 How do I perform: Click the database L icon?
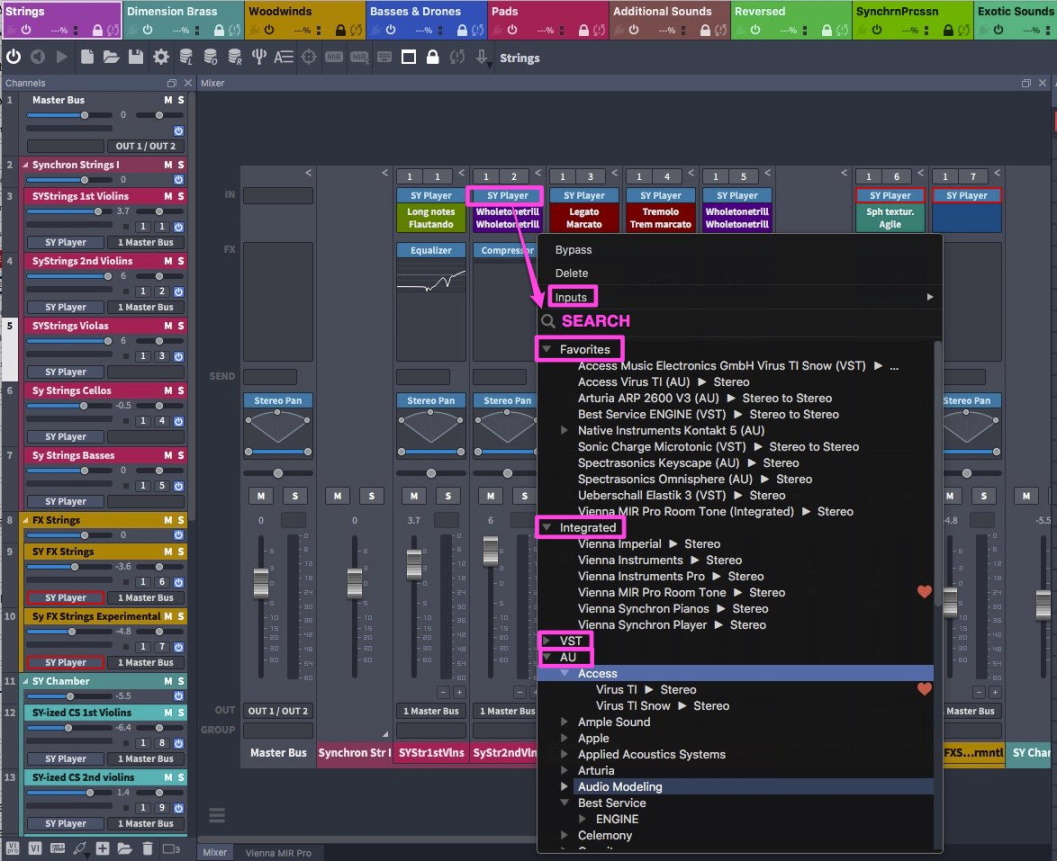click(x=186, y=57)
